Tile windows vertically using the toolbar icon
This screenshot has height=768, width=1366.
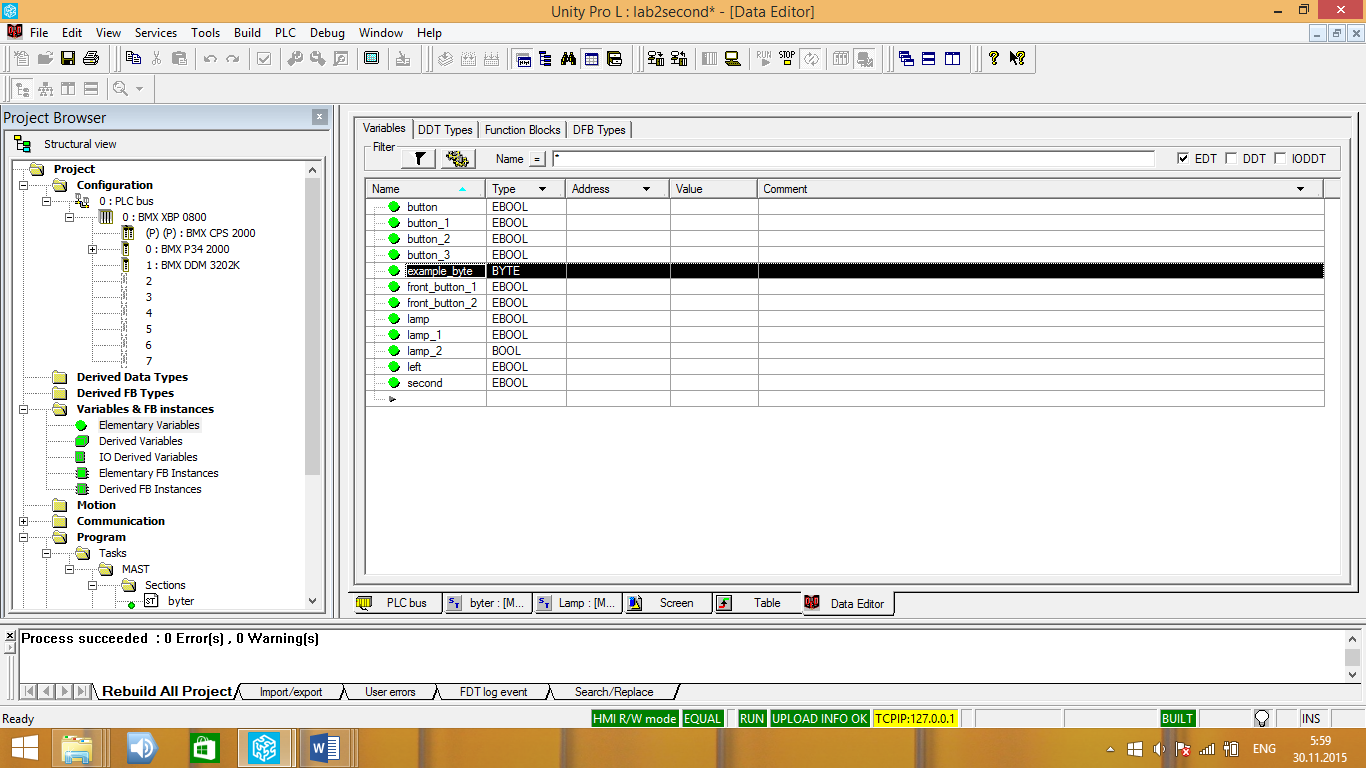click(952, 58)
